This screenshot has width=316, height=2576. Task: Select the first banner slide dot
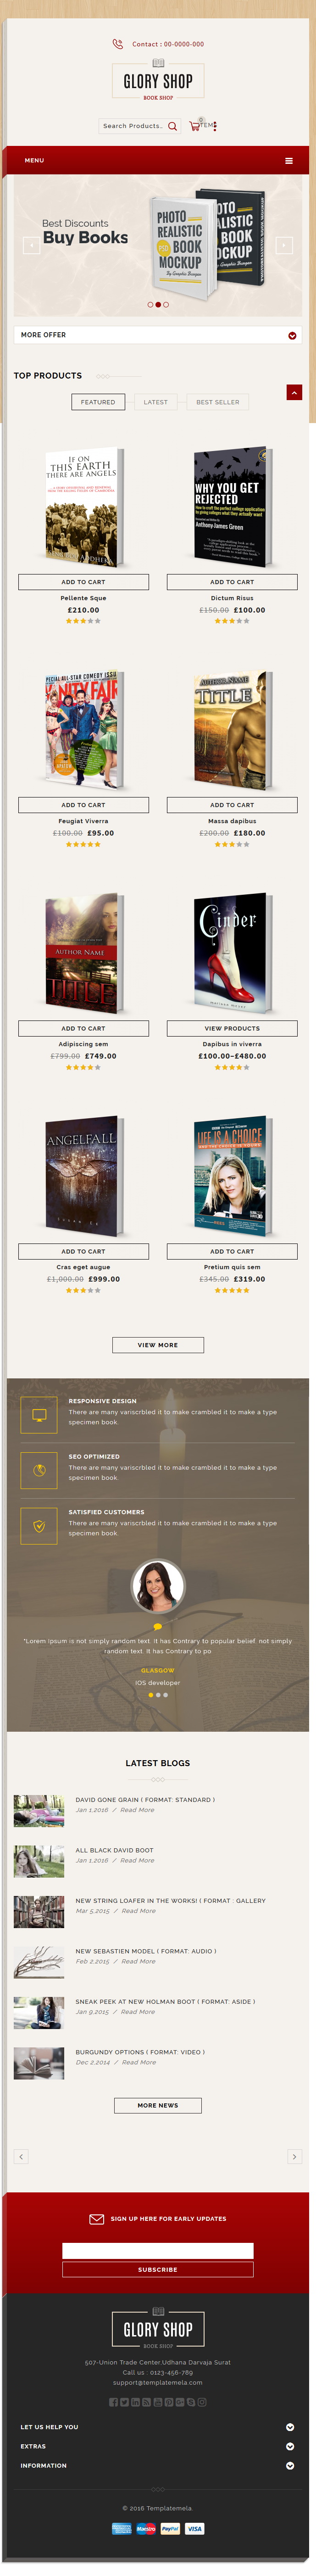click(x=150, y=304)
